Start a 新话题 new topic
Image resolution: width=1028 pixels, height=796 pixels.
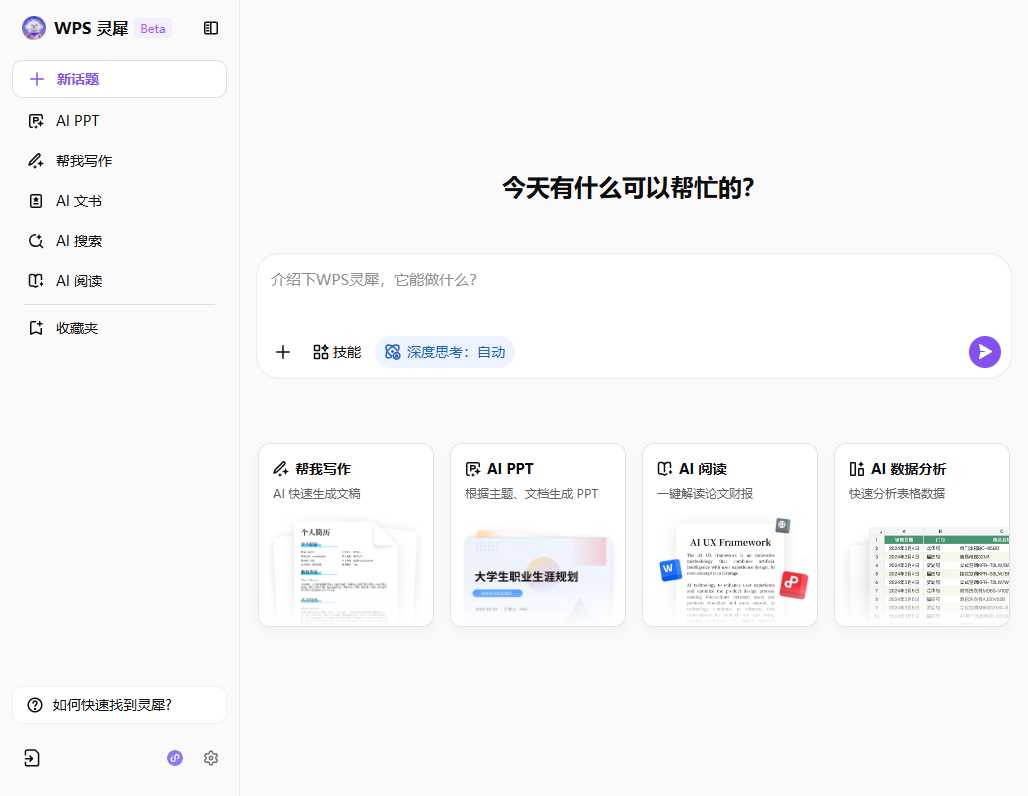click(x=119, y=79)
